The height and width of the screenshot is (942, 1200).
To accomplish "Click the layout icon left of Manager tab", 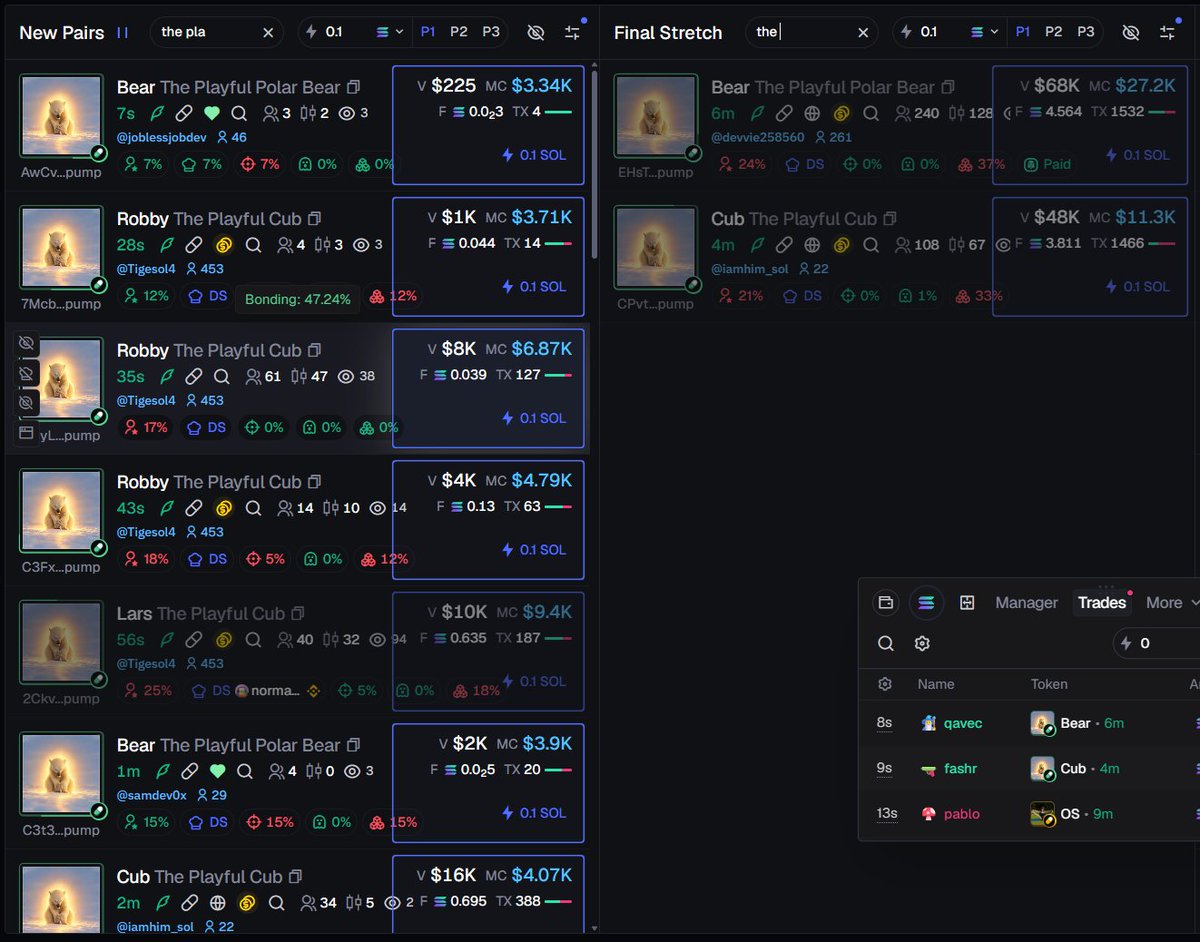I will tap(967, 602).
